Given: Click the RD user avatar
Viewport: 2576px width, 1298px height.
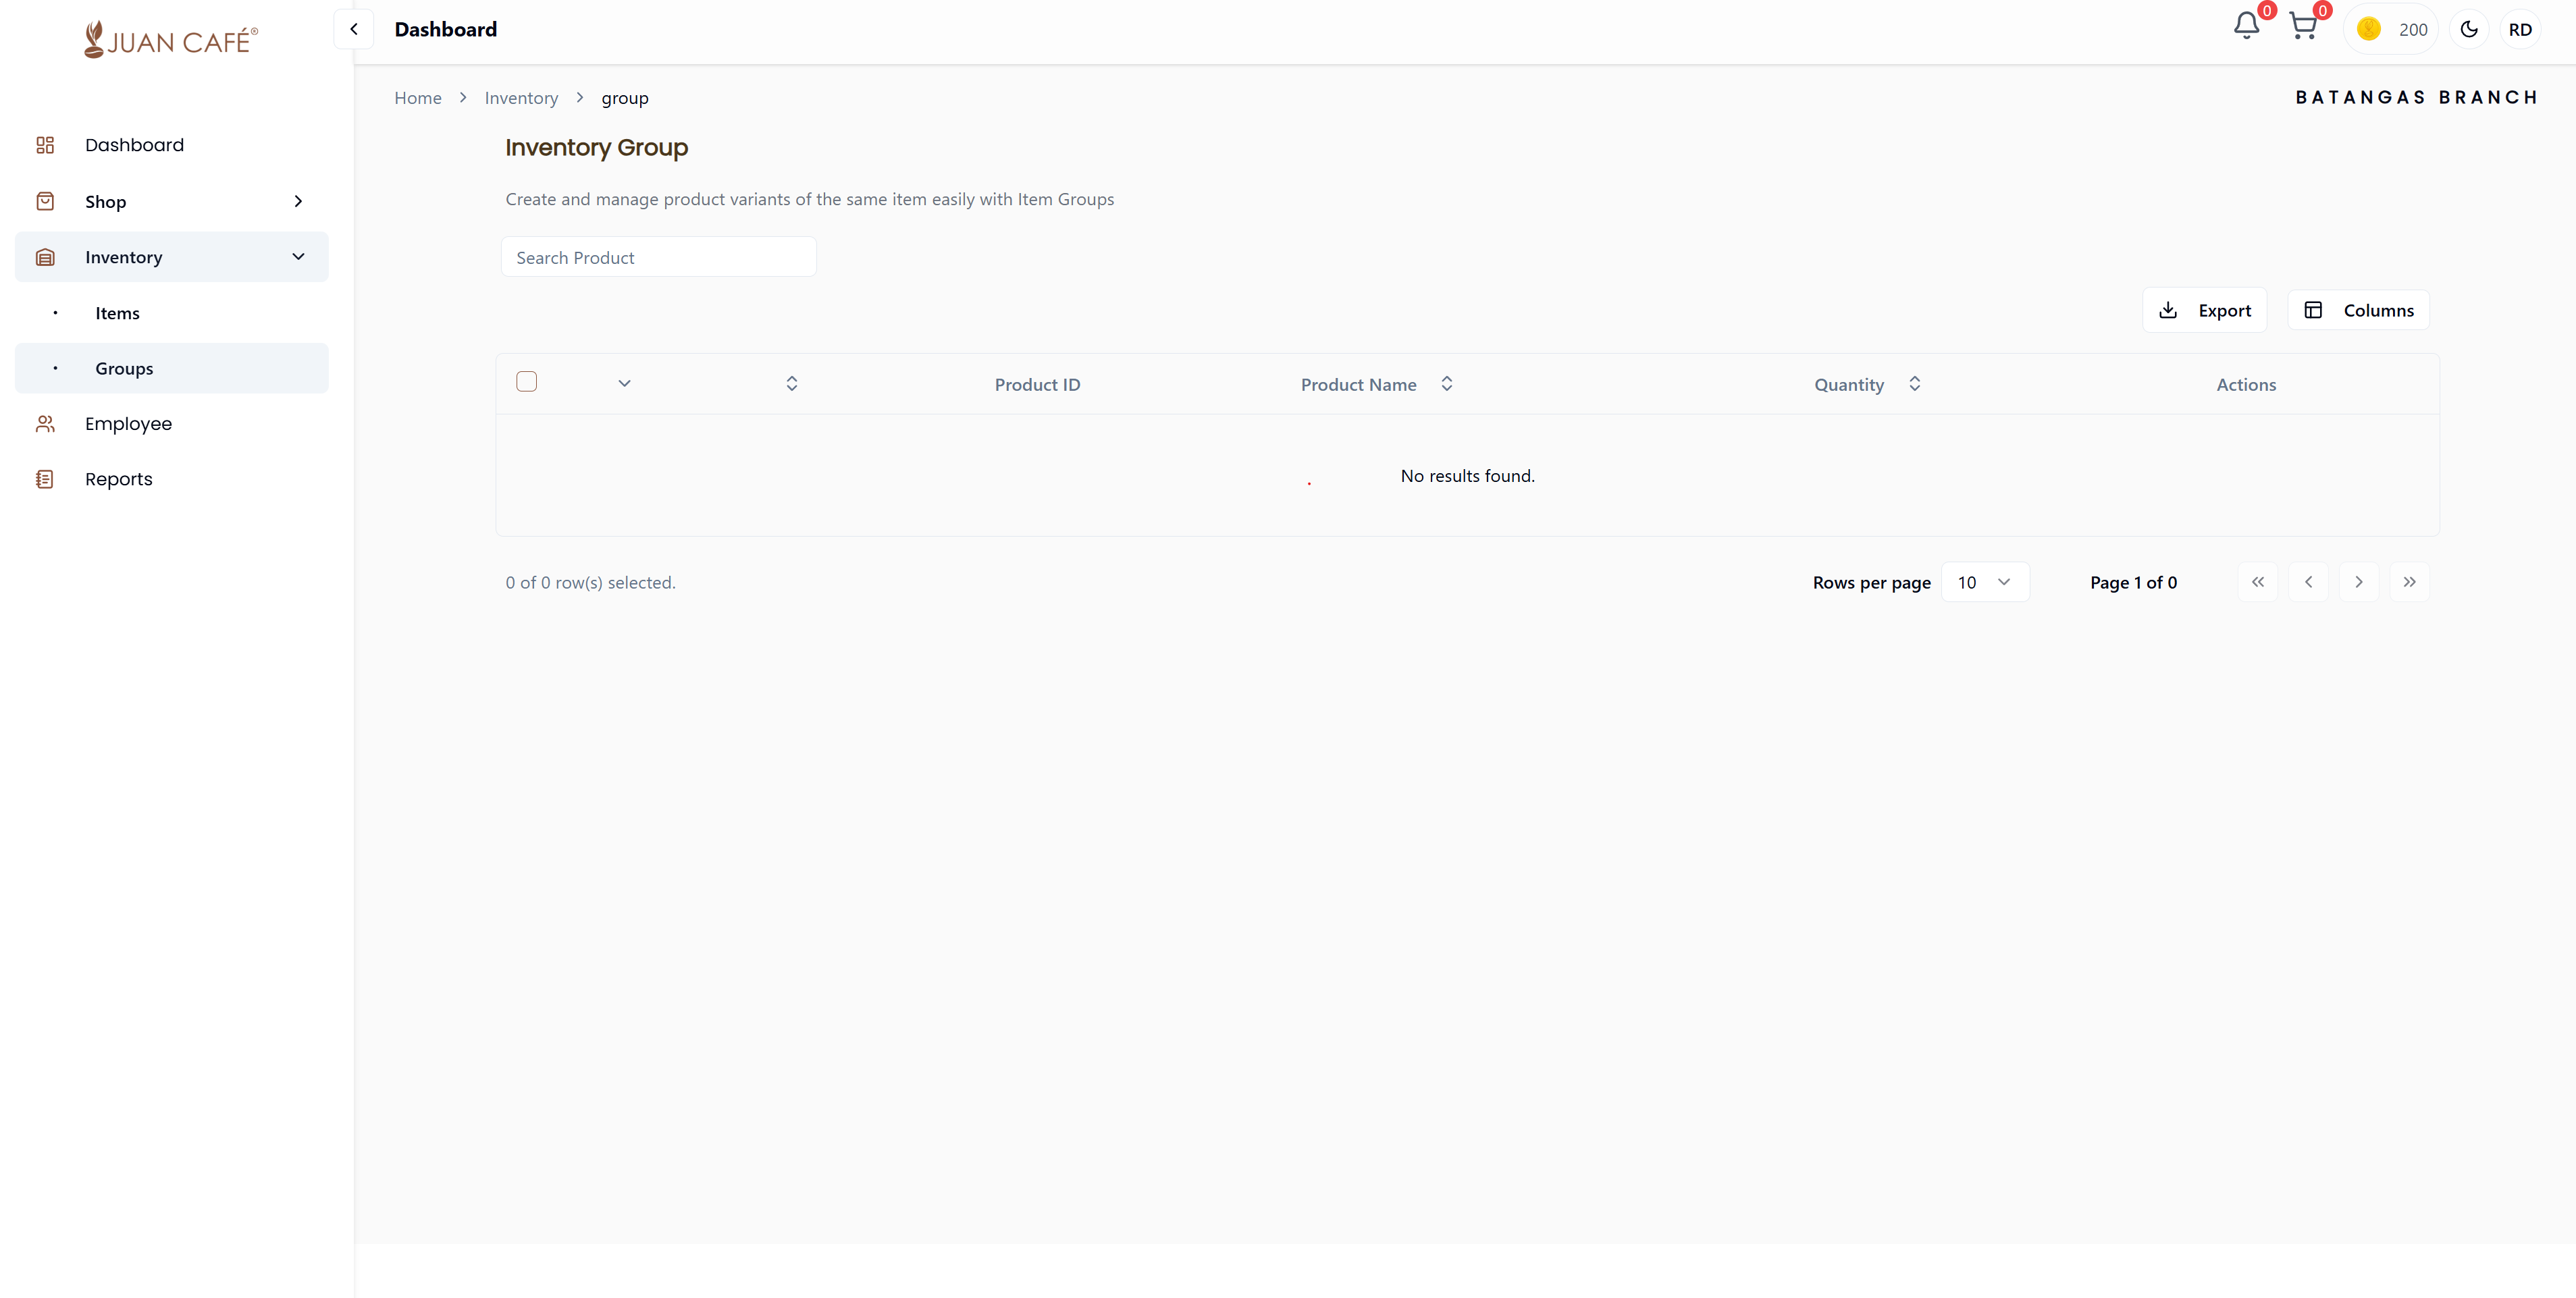Looking at the screenshot, I should point(2519,29).
